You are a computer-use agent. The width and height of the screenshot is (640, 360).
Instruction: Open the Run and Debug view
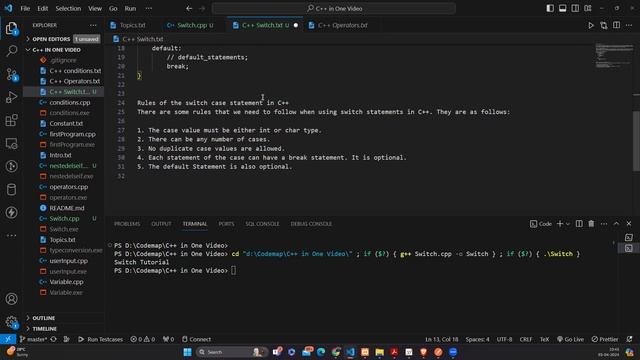(x=11, y=97)
